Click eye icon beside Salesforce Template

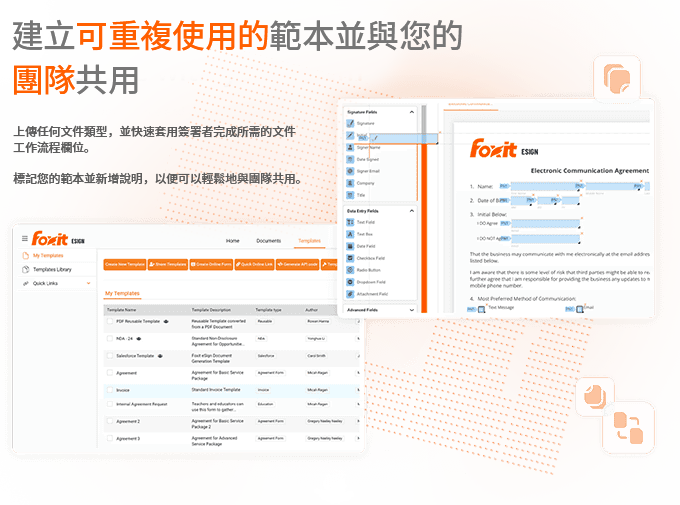[x=160, y=356]
